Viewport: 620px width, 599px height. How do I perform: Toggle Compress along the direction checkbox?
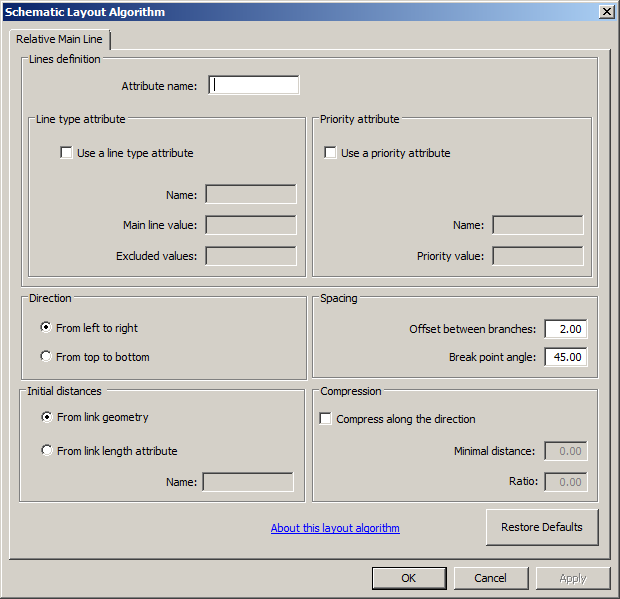[325, 419]
